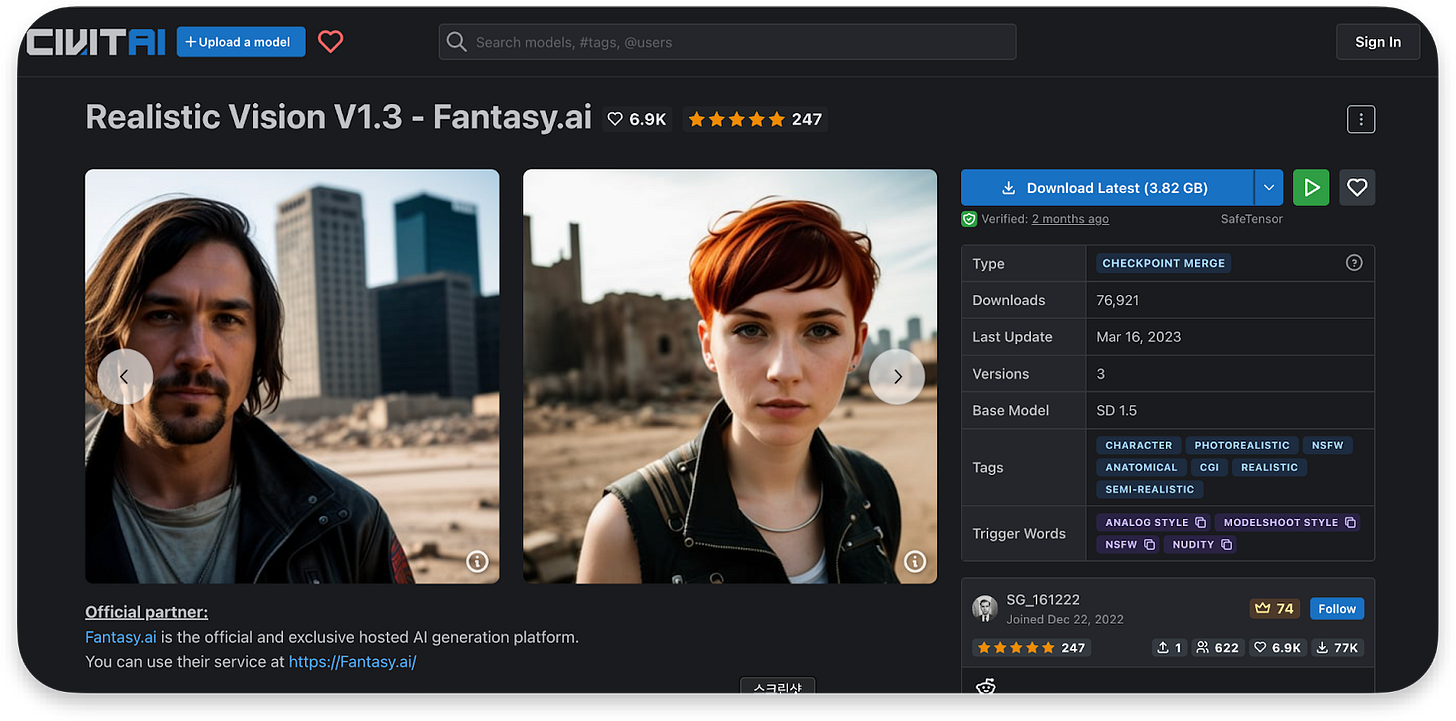Click the SafeTensor label
Image resolution: width=1456 pixels, height=721 pixels.
(1251, 219)
